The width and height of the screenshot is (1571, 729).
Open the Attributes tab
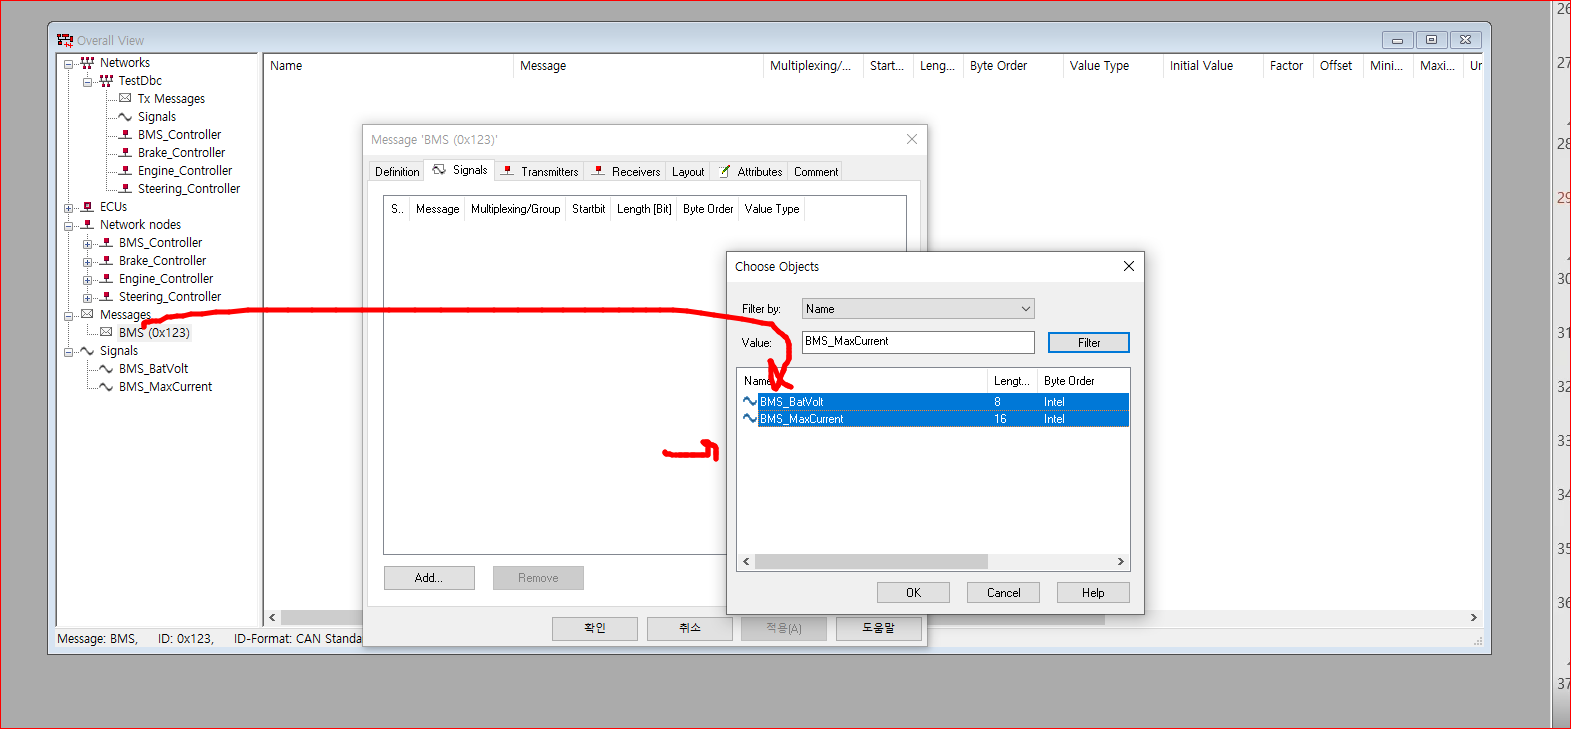point(750,172)
